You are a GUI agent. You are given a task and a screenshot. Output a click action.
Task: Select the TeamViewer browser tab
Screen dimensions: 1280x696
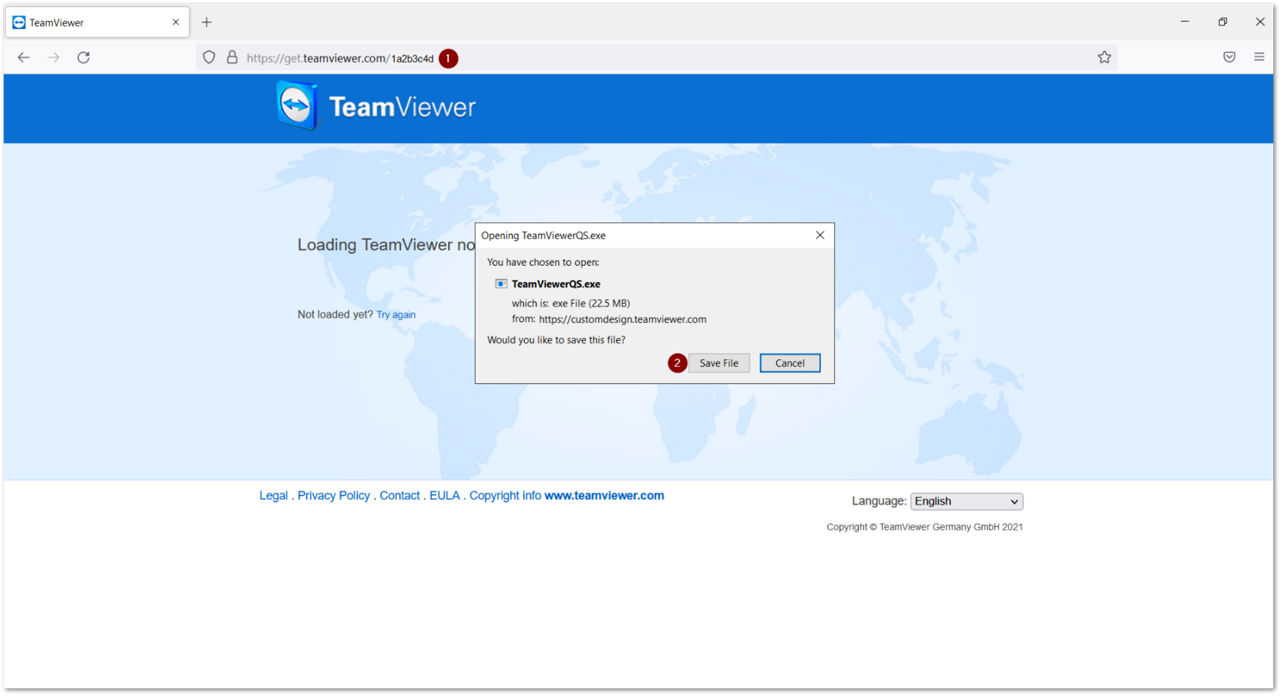pos(96,22)
